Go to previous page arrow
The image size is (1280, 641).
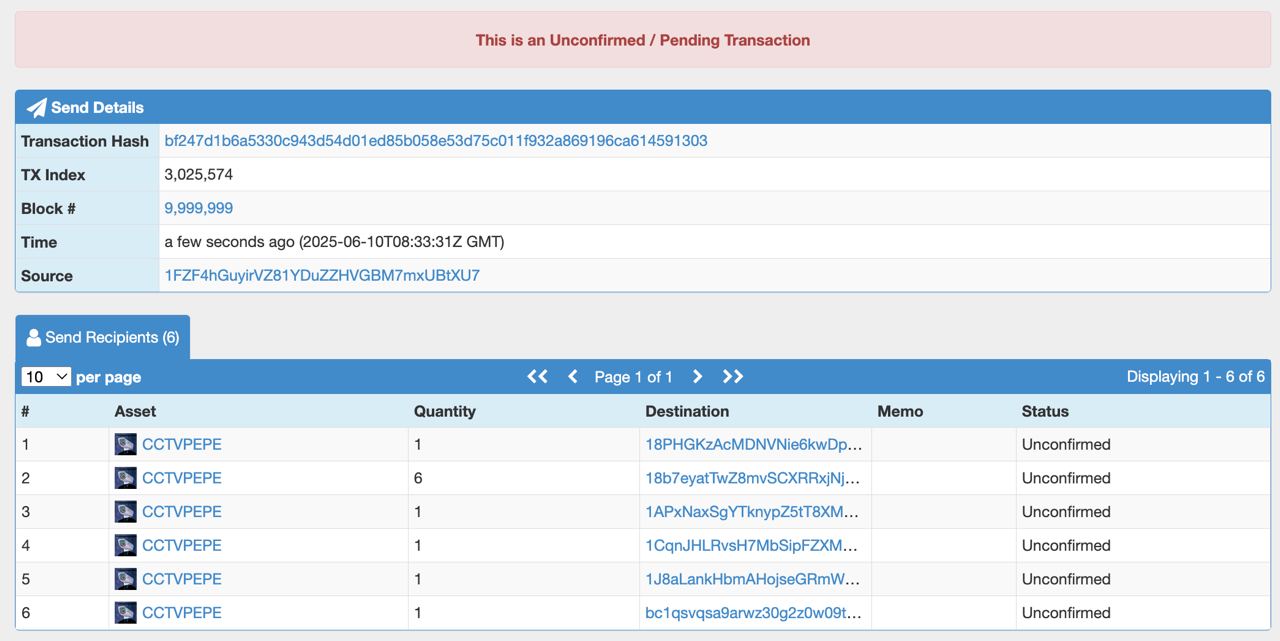(x=573, y=377)
